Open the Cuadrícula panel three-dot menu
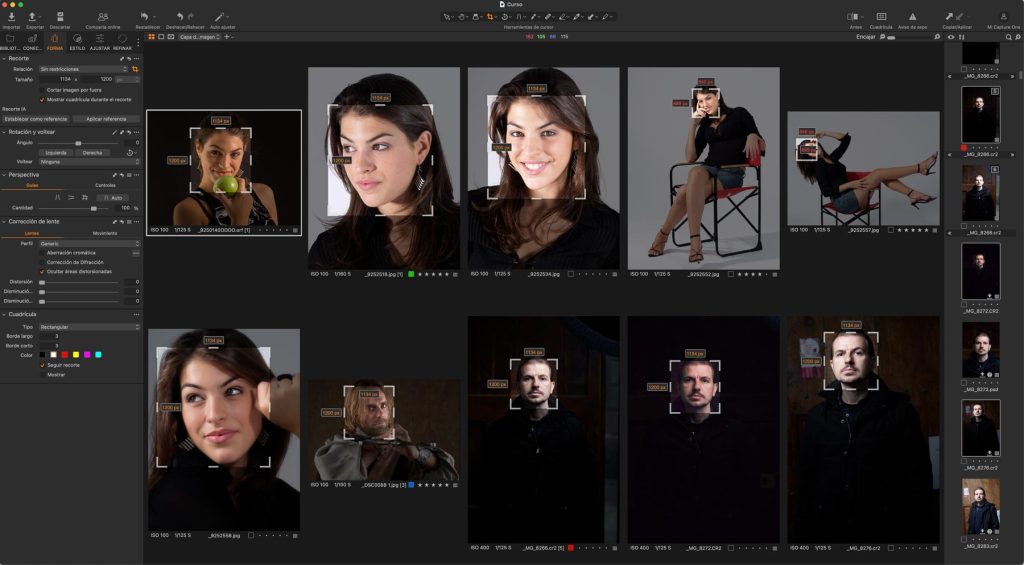 click(136, 314)
